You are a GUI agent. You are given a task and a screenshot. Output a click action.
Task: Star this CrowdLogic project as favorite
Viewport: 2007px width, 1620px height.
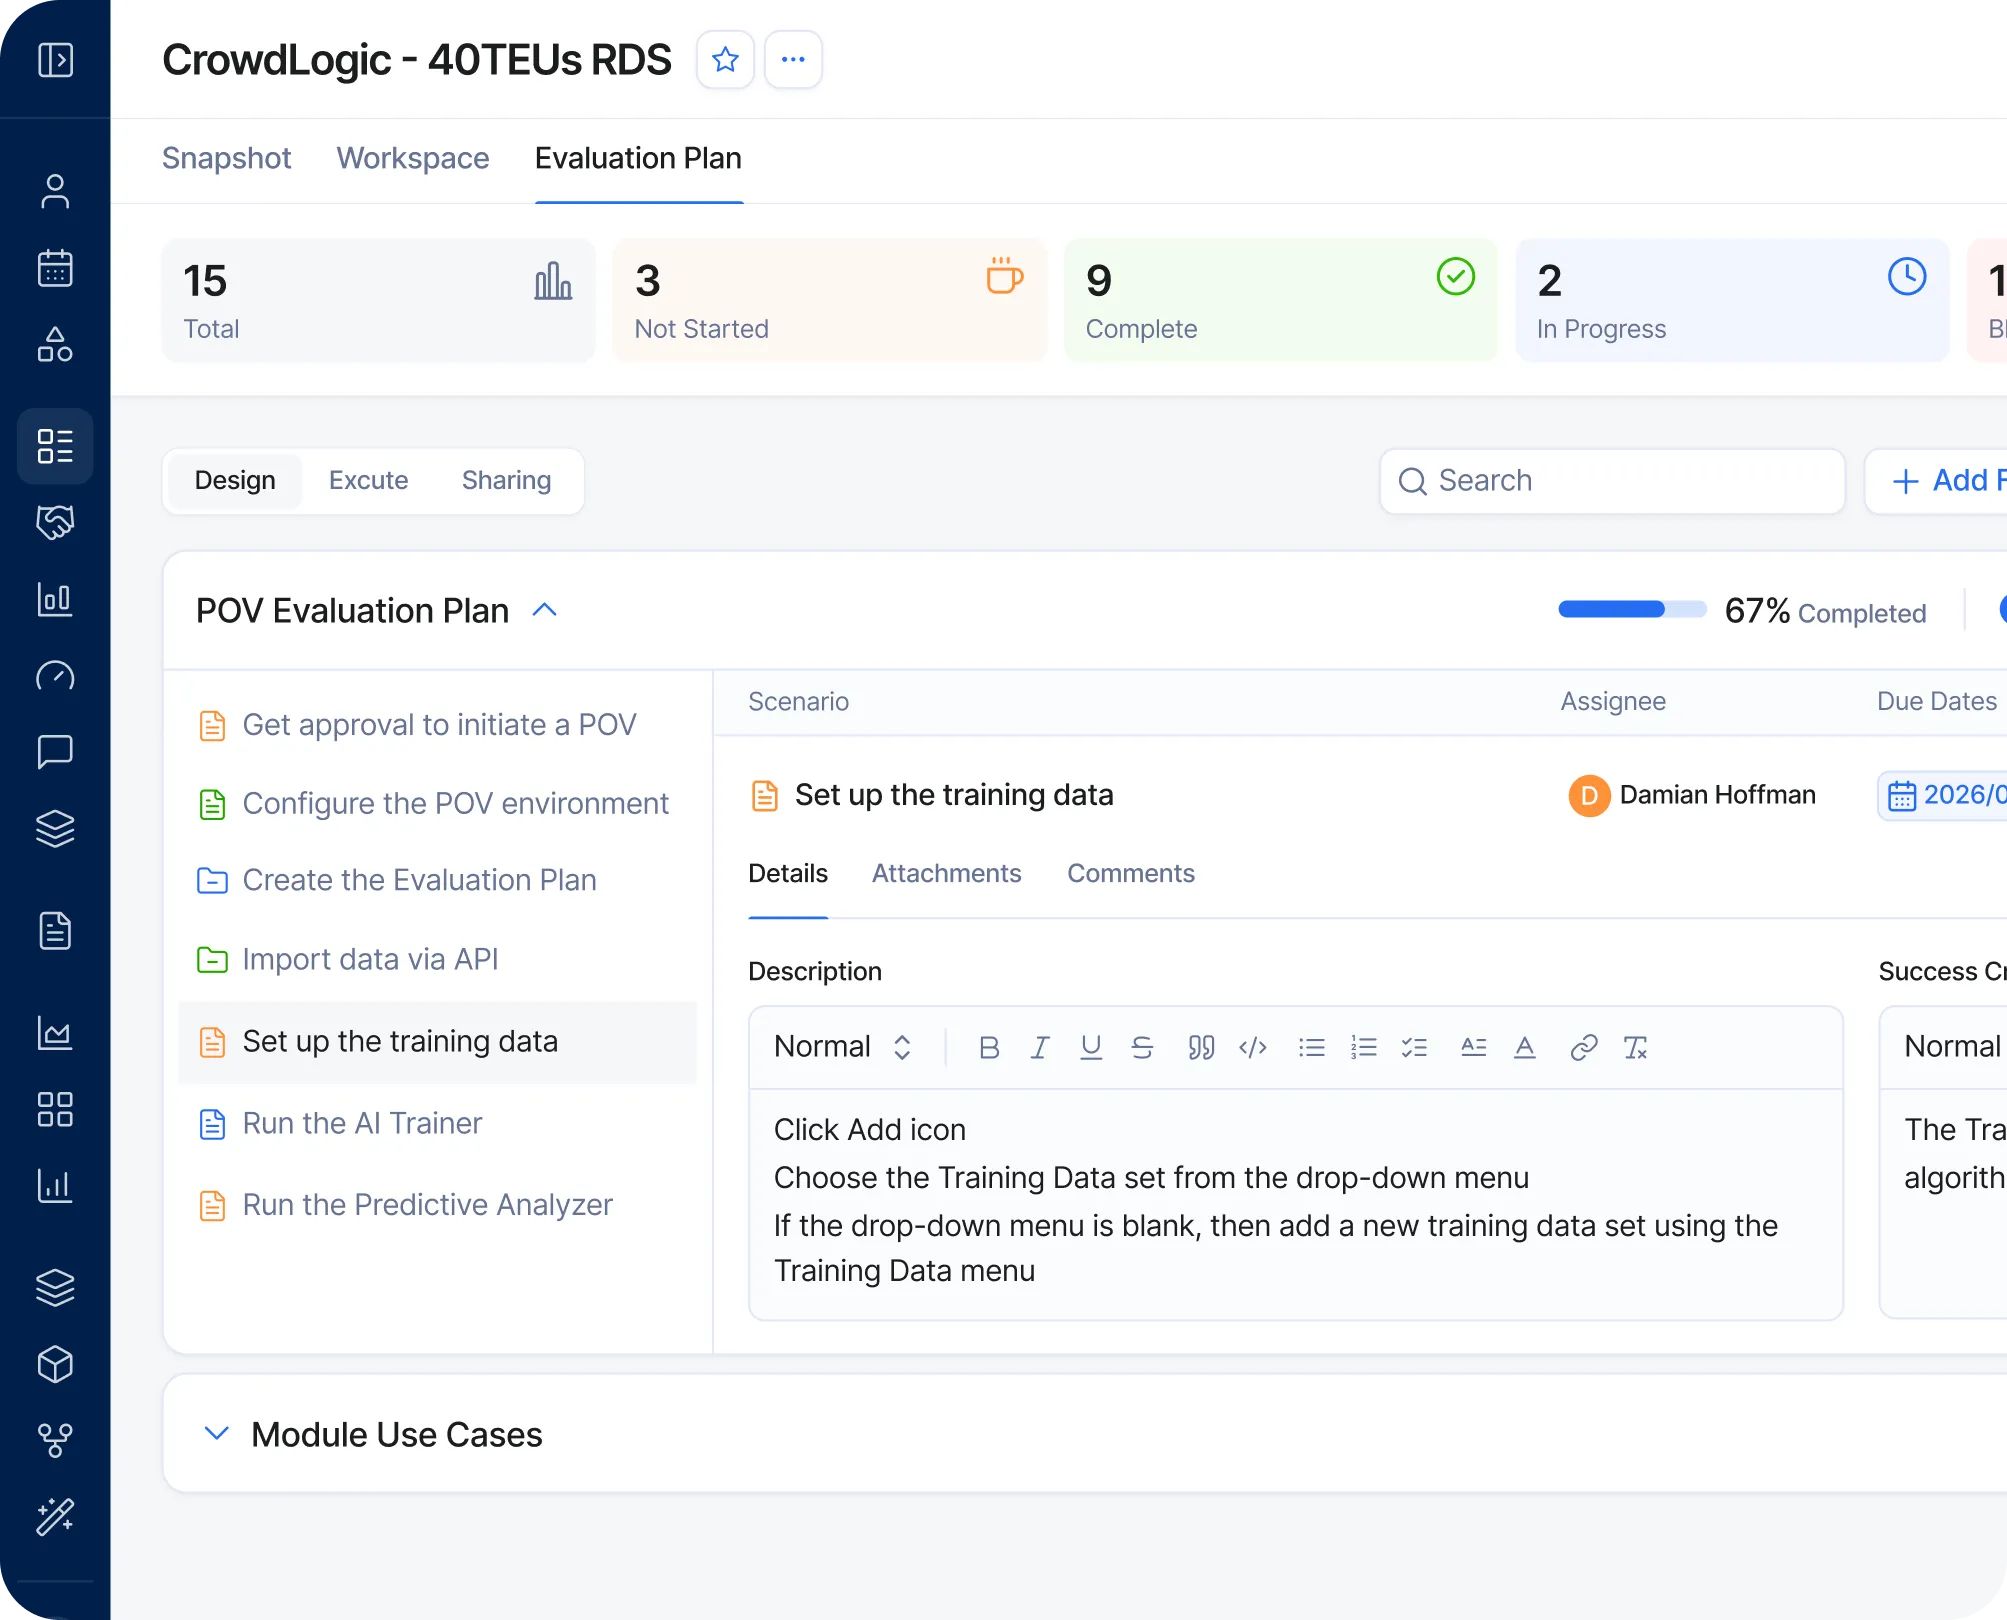pos(725,60)
